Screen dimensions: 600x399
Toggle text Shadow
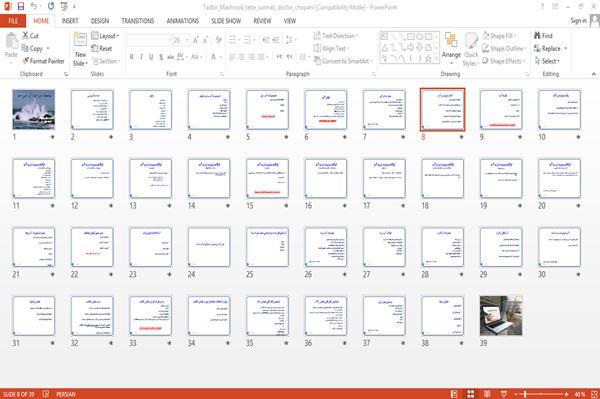coord(161,57)
